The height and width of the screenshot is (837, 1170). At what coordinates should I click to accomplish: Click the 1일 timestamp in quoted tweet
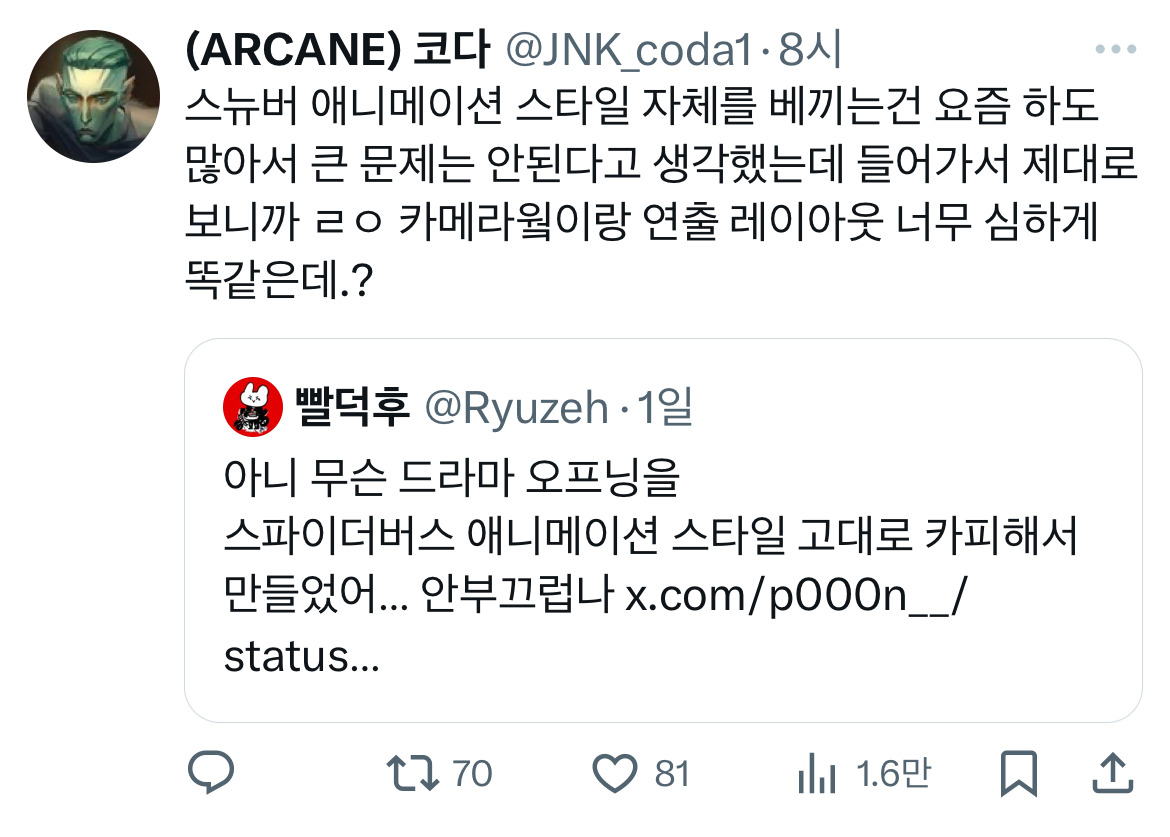click(x=666, y=407)
